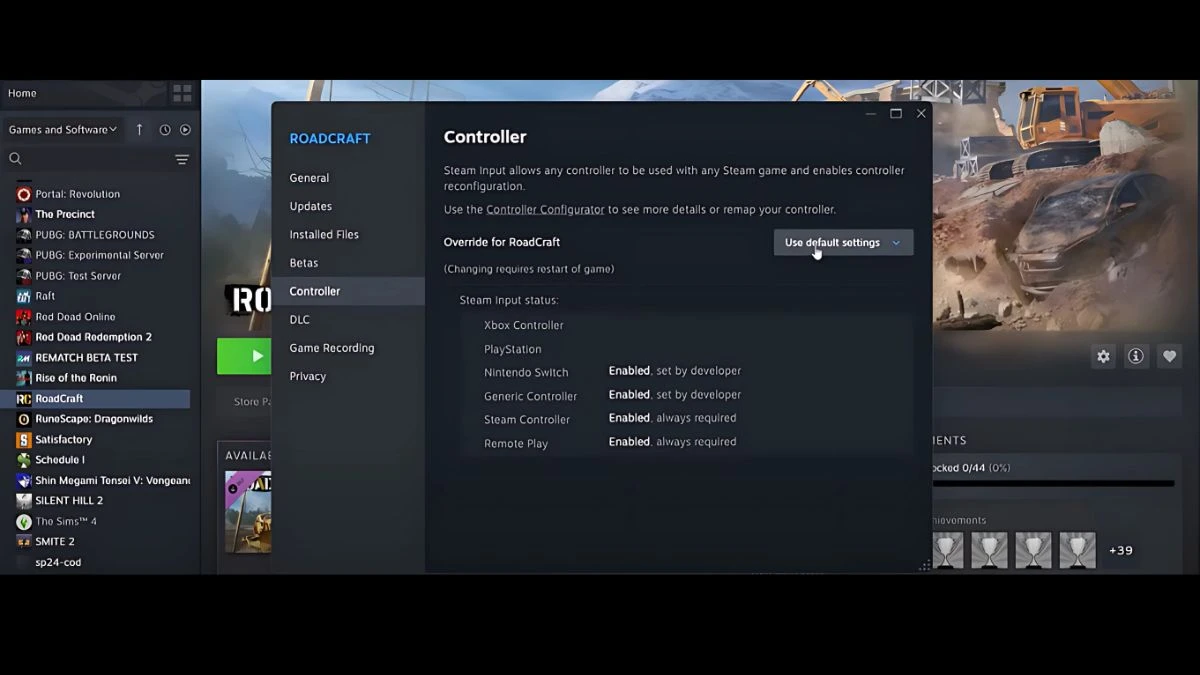Open game settings gear icon on library page
The image size is (1200, 675).
(1103, 356)
